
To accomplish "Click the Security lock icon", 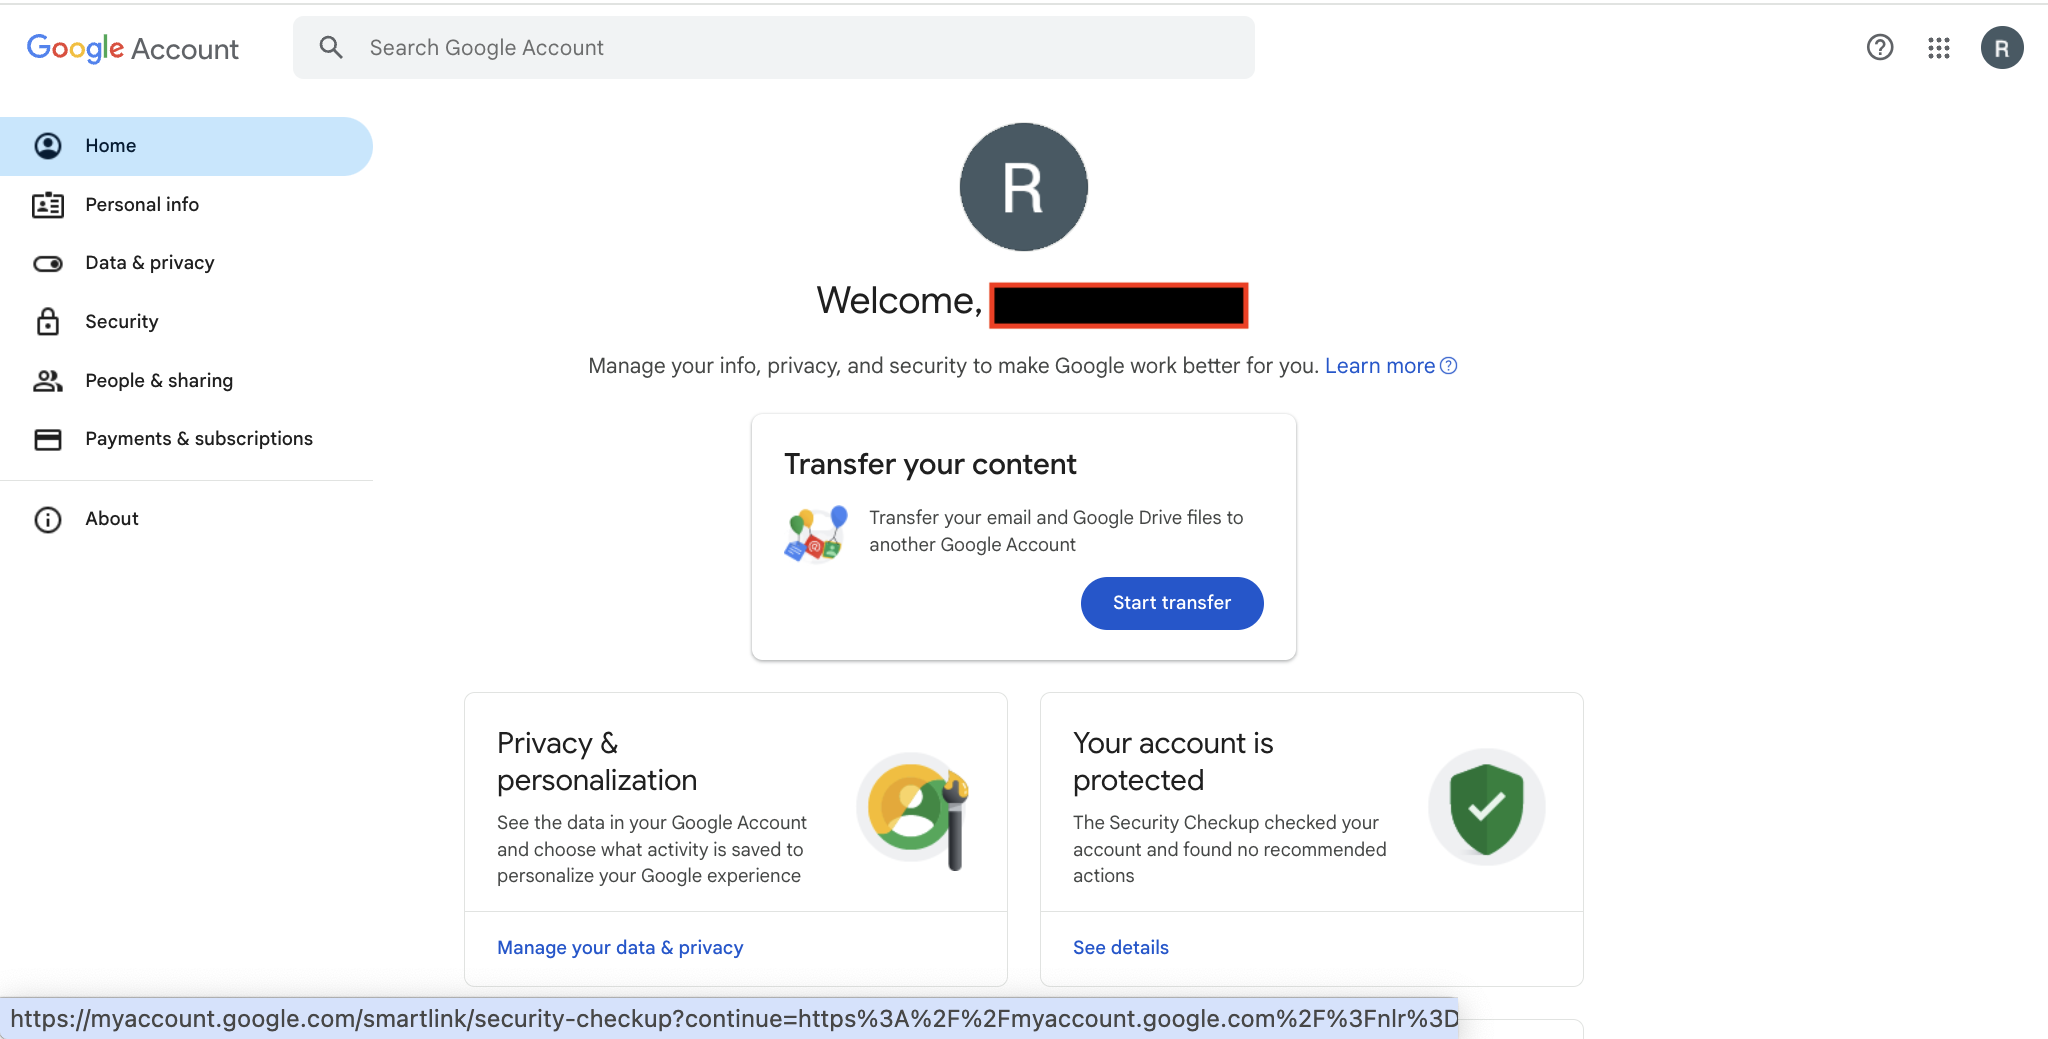I will point(48,321).
